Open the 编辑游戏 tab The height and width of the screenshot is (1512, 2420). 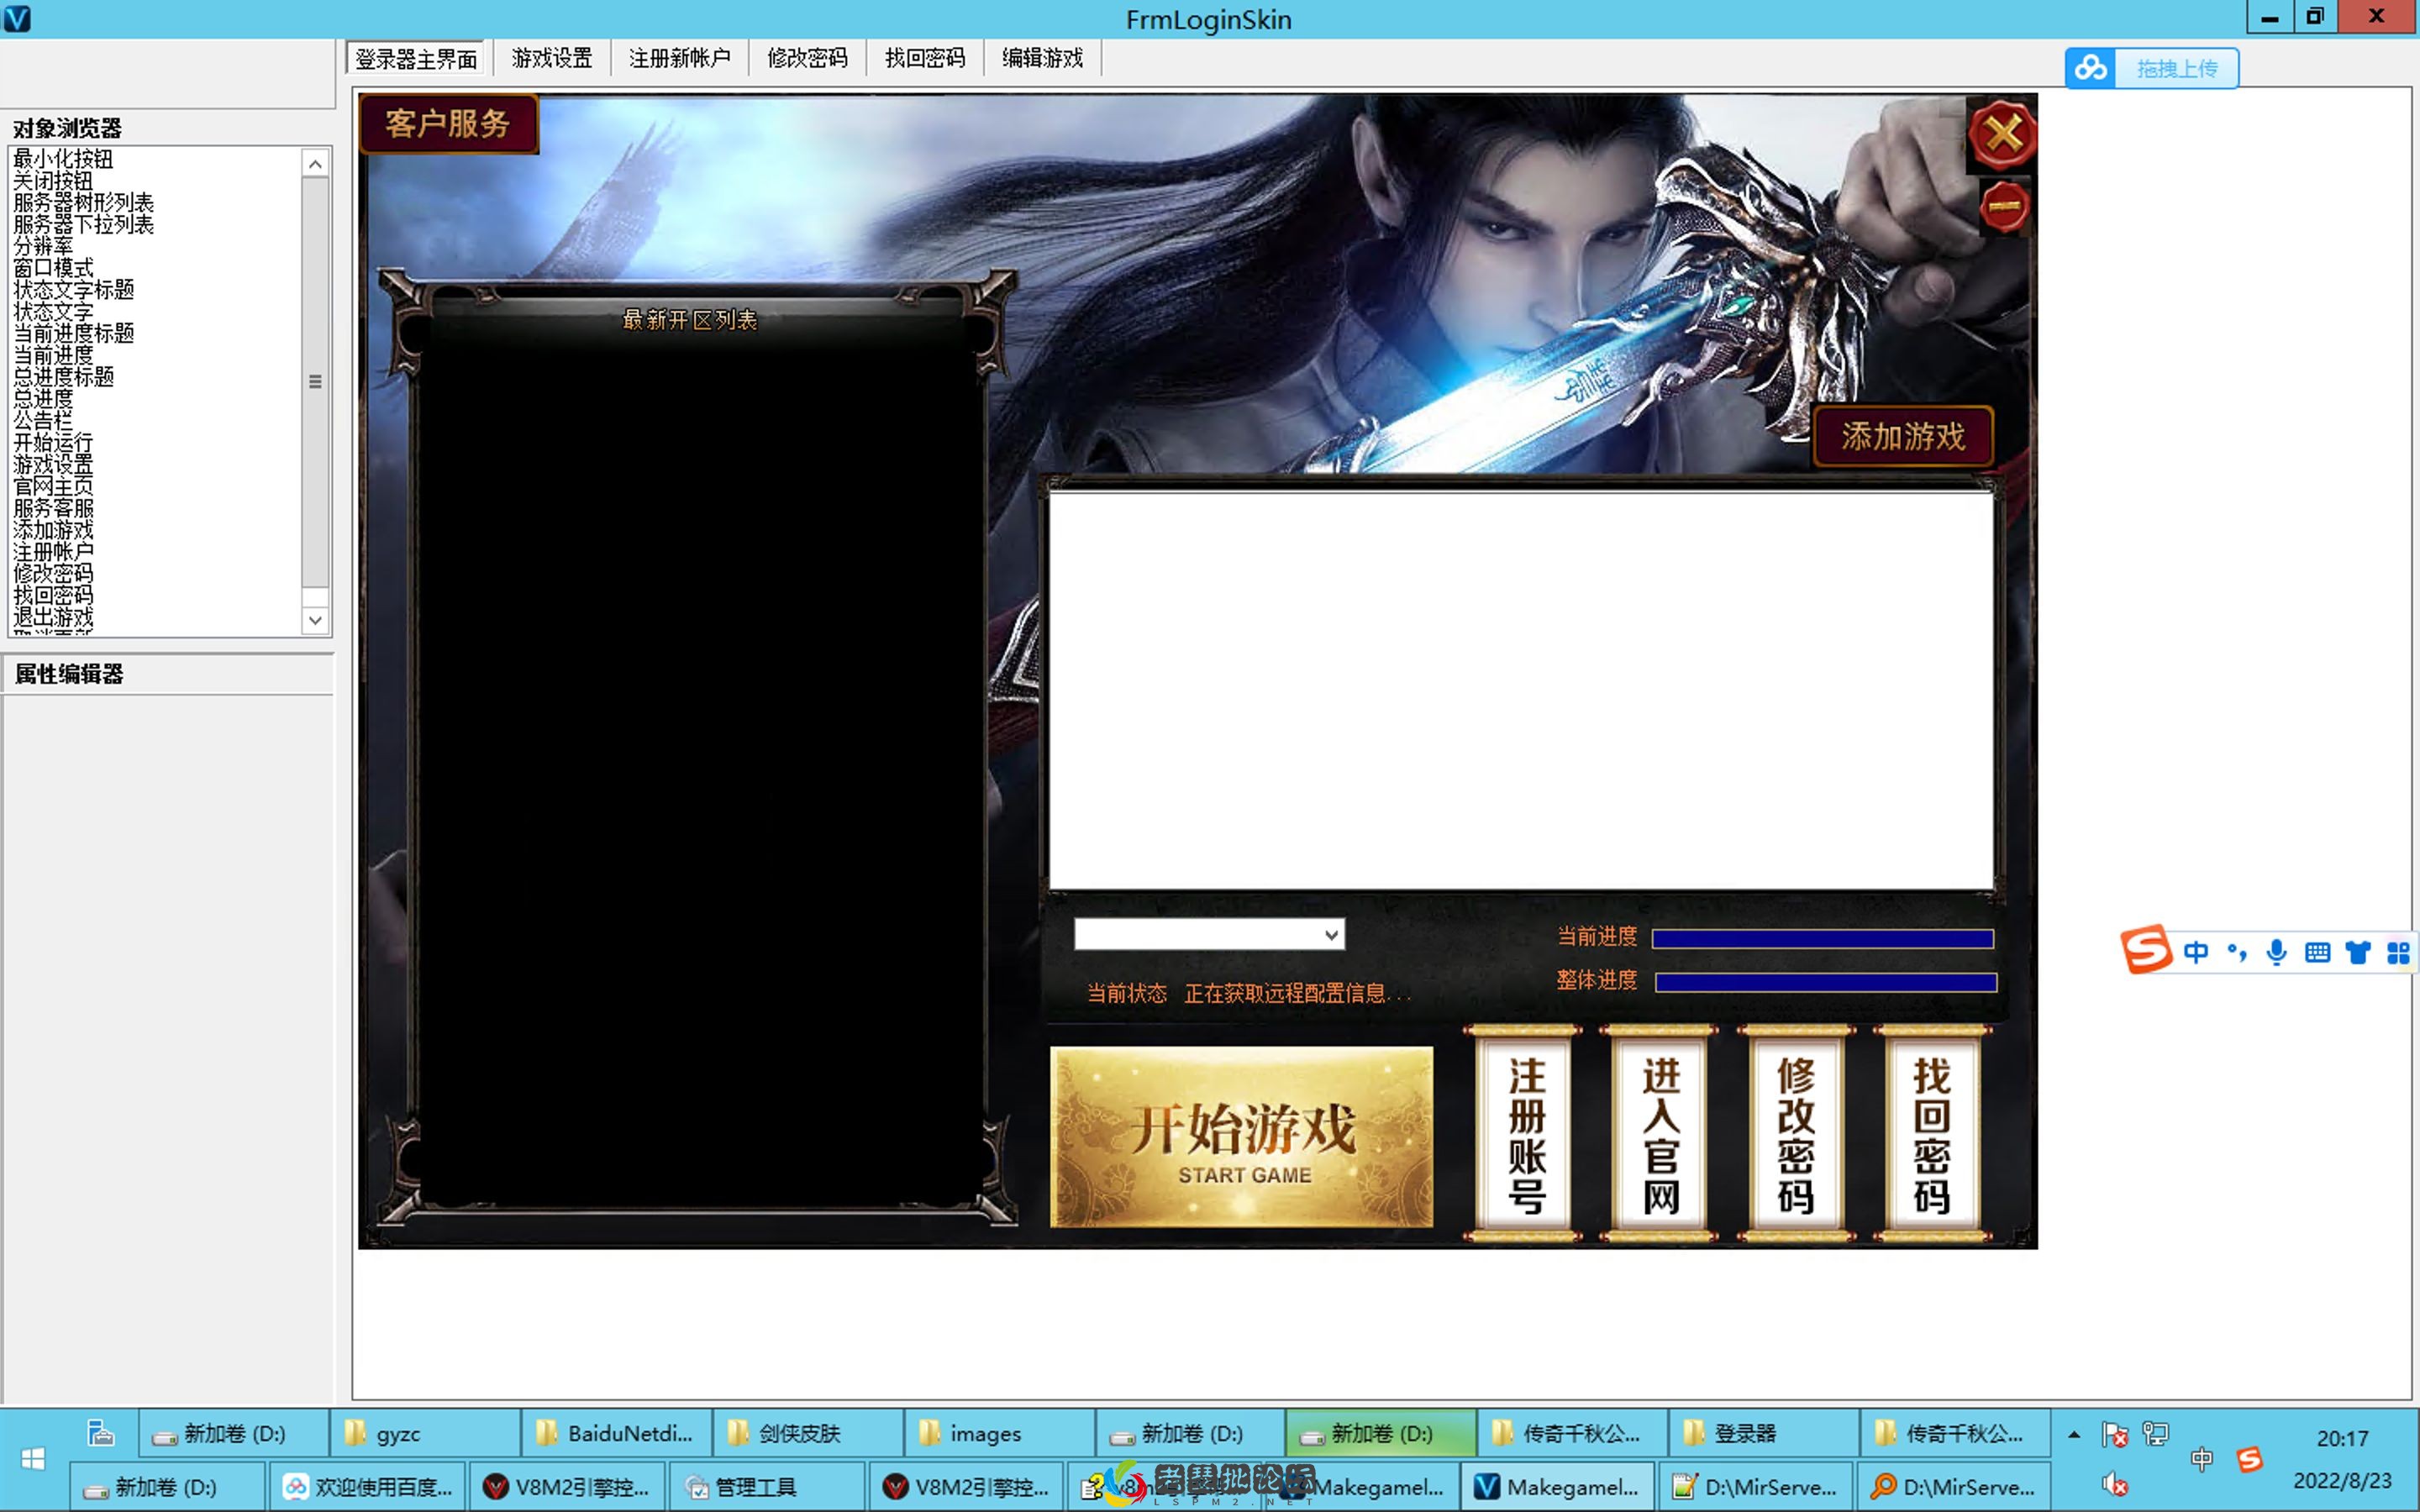(1043, 58)
